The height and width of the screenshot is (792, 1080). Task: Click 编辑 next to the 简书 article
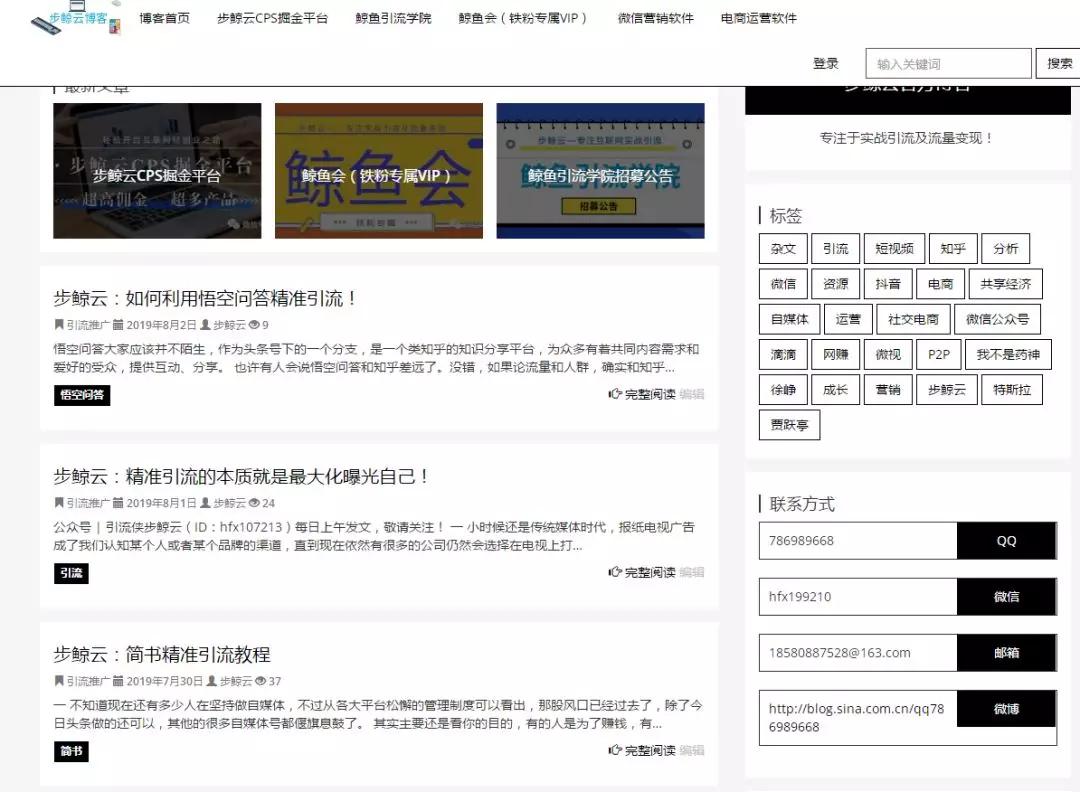pyautogui.click(x=692, y=750)
